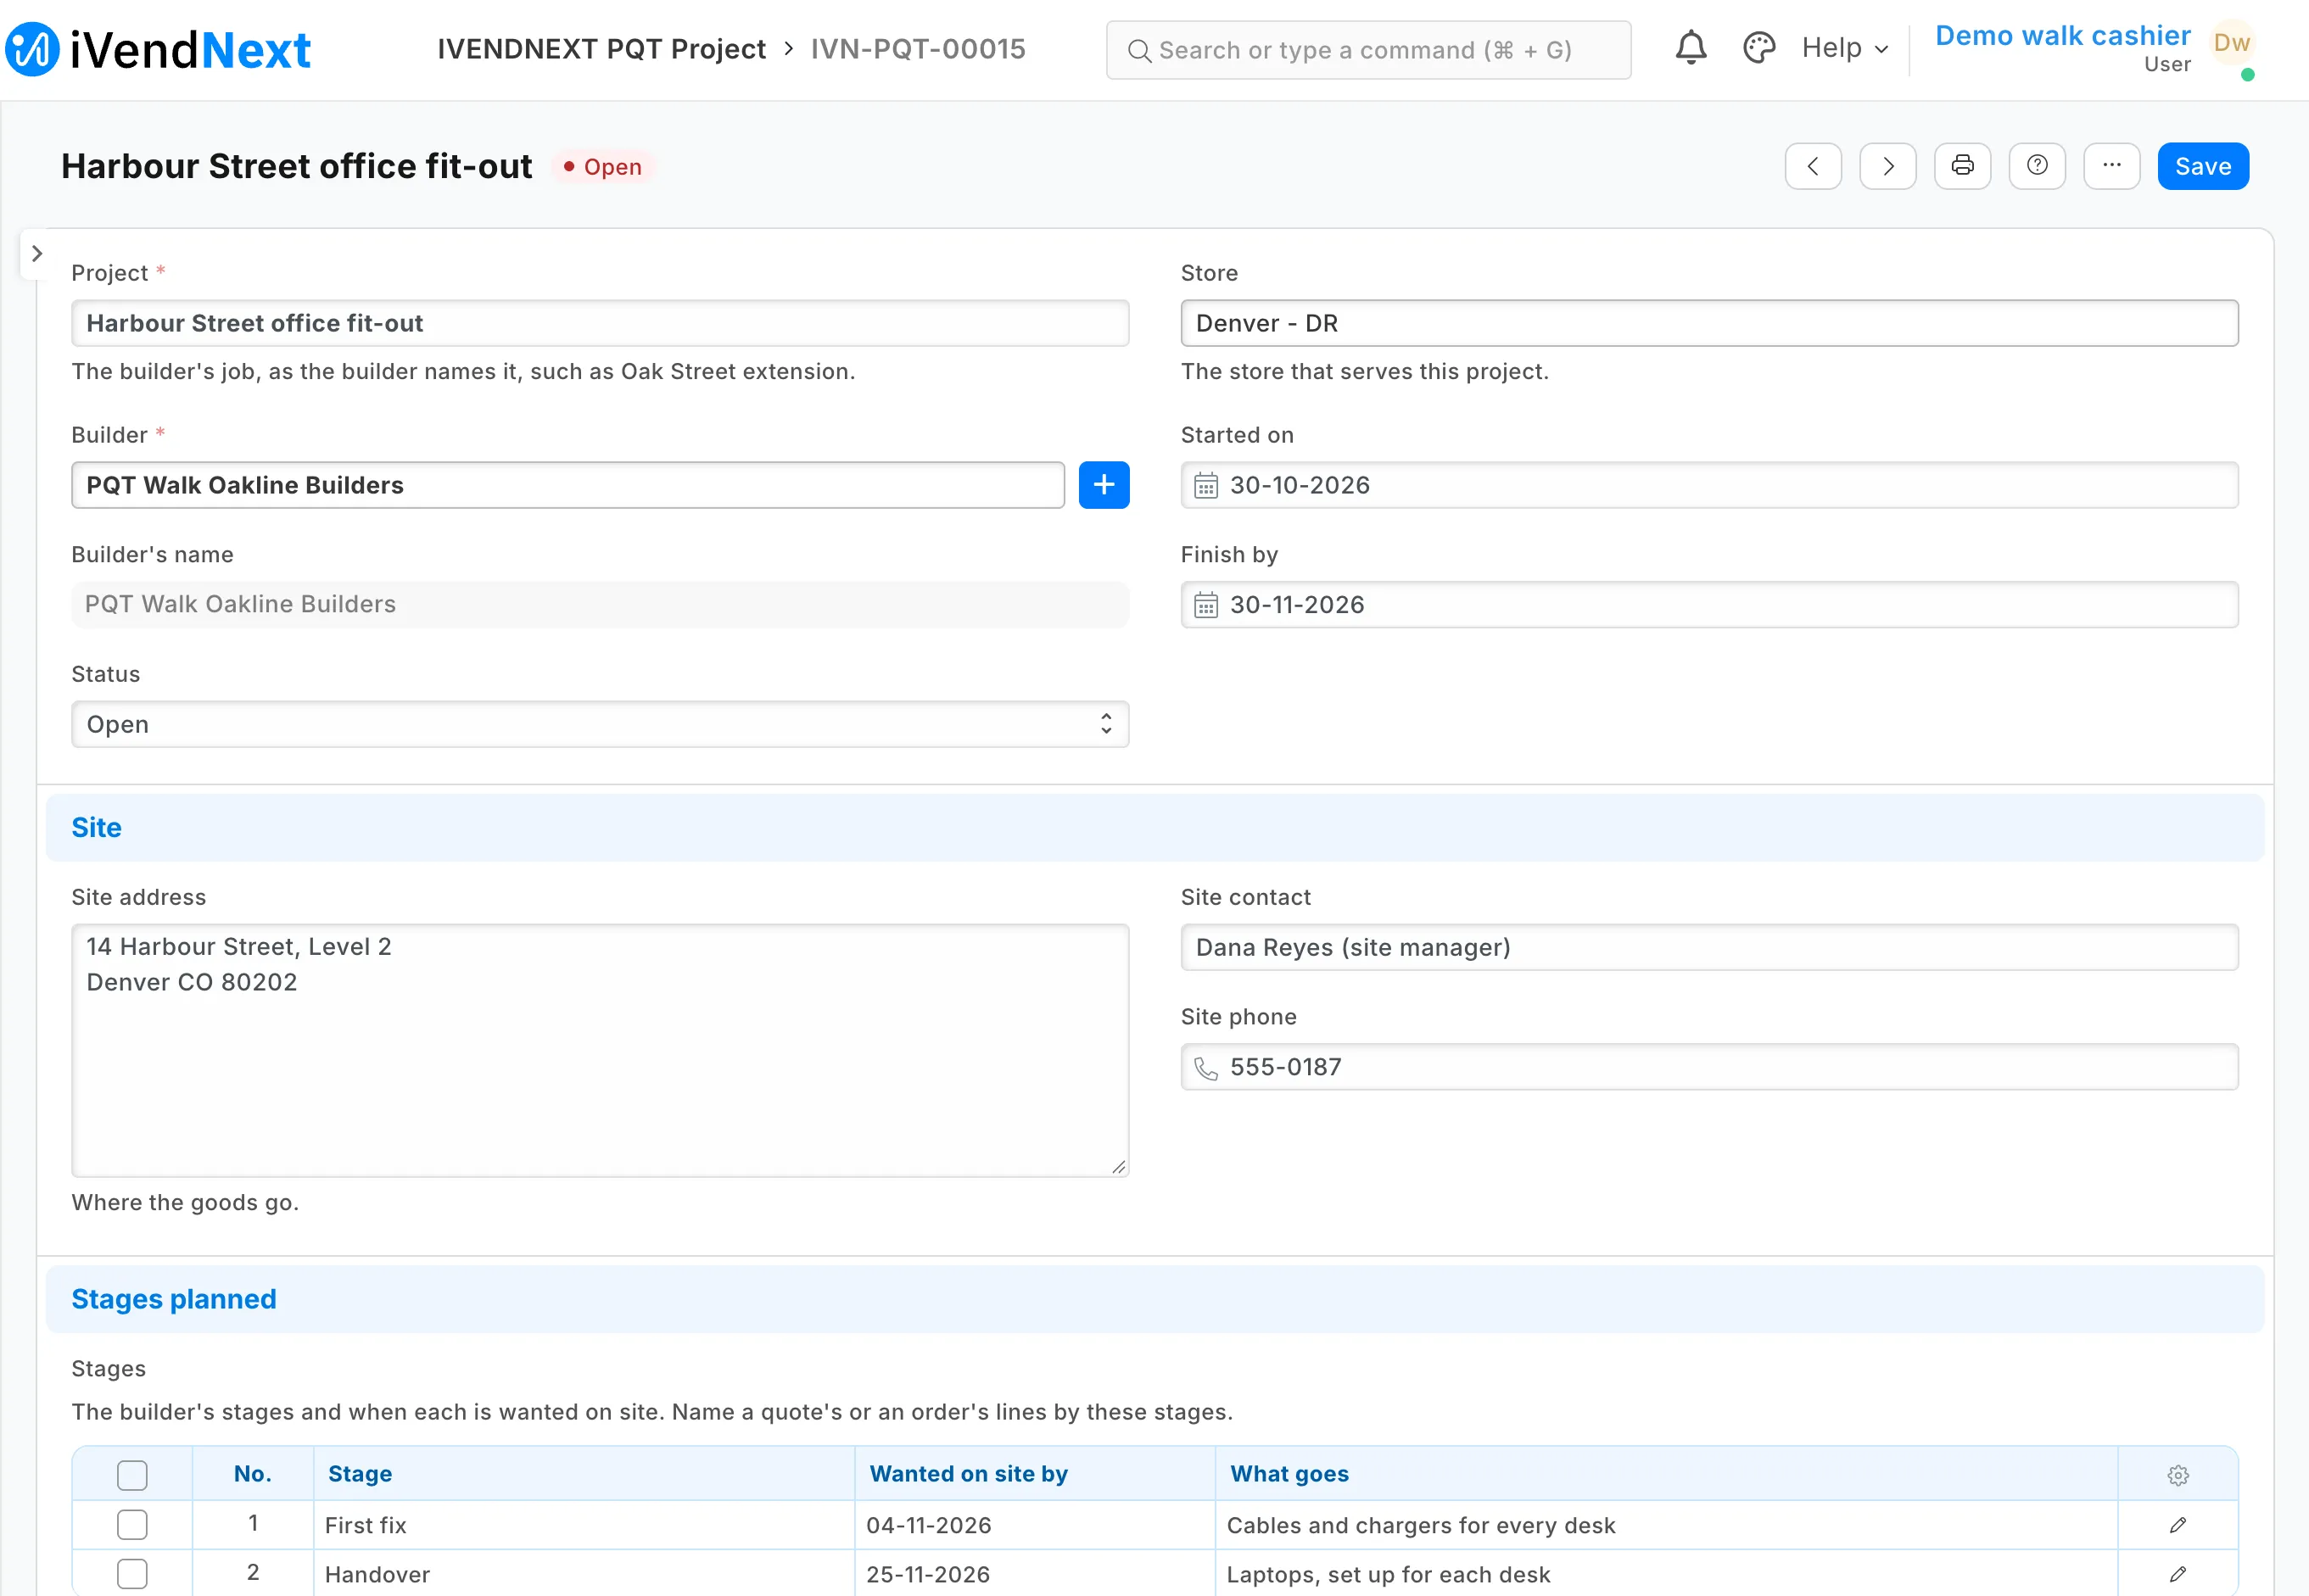Click the Builder's name read-only field
The width and height of the screenshot is (2309, 1596).
point(600,605)
